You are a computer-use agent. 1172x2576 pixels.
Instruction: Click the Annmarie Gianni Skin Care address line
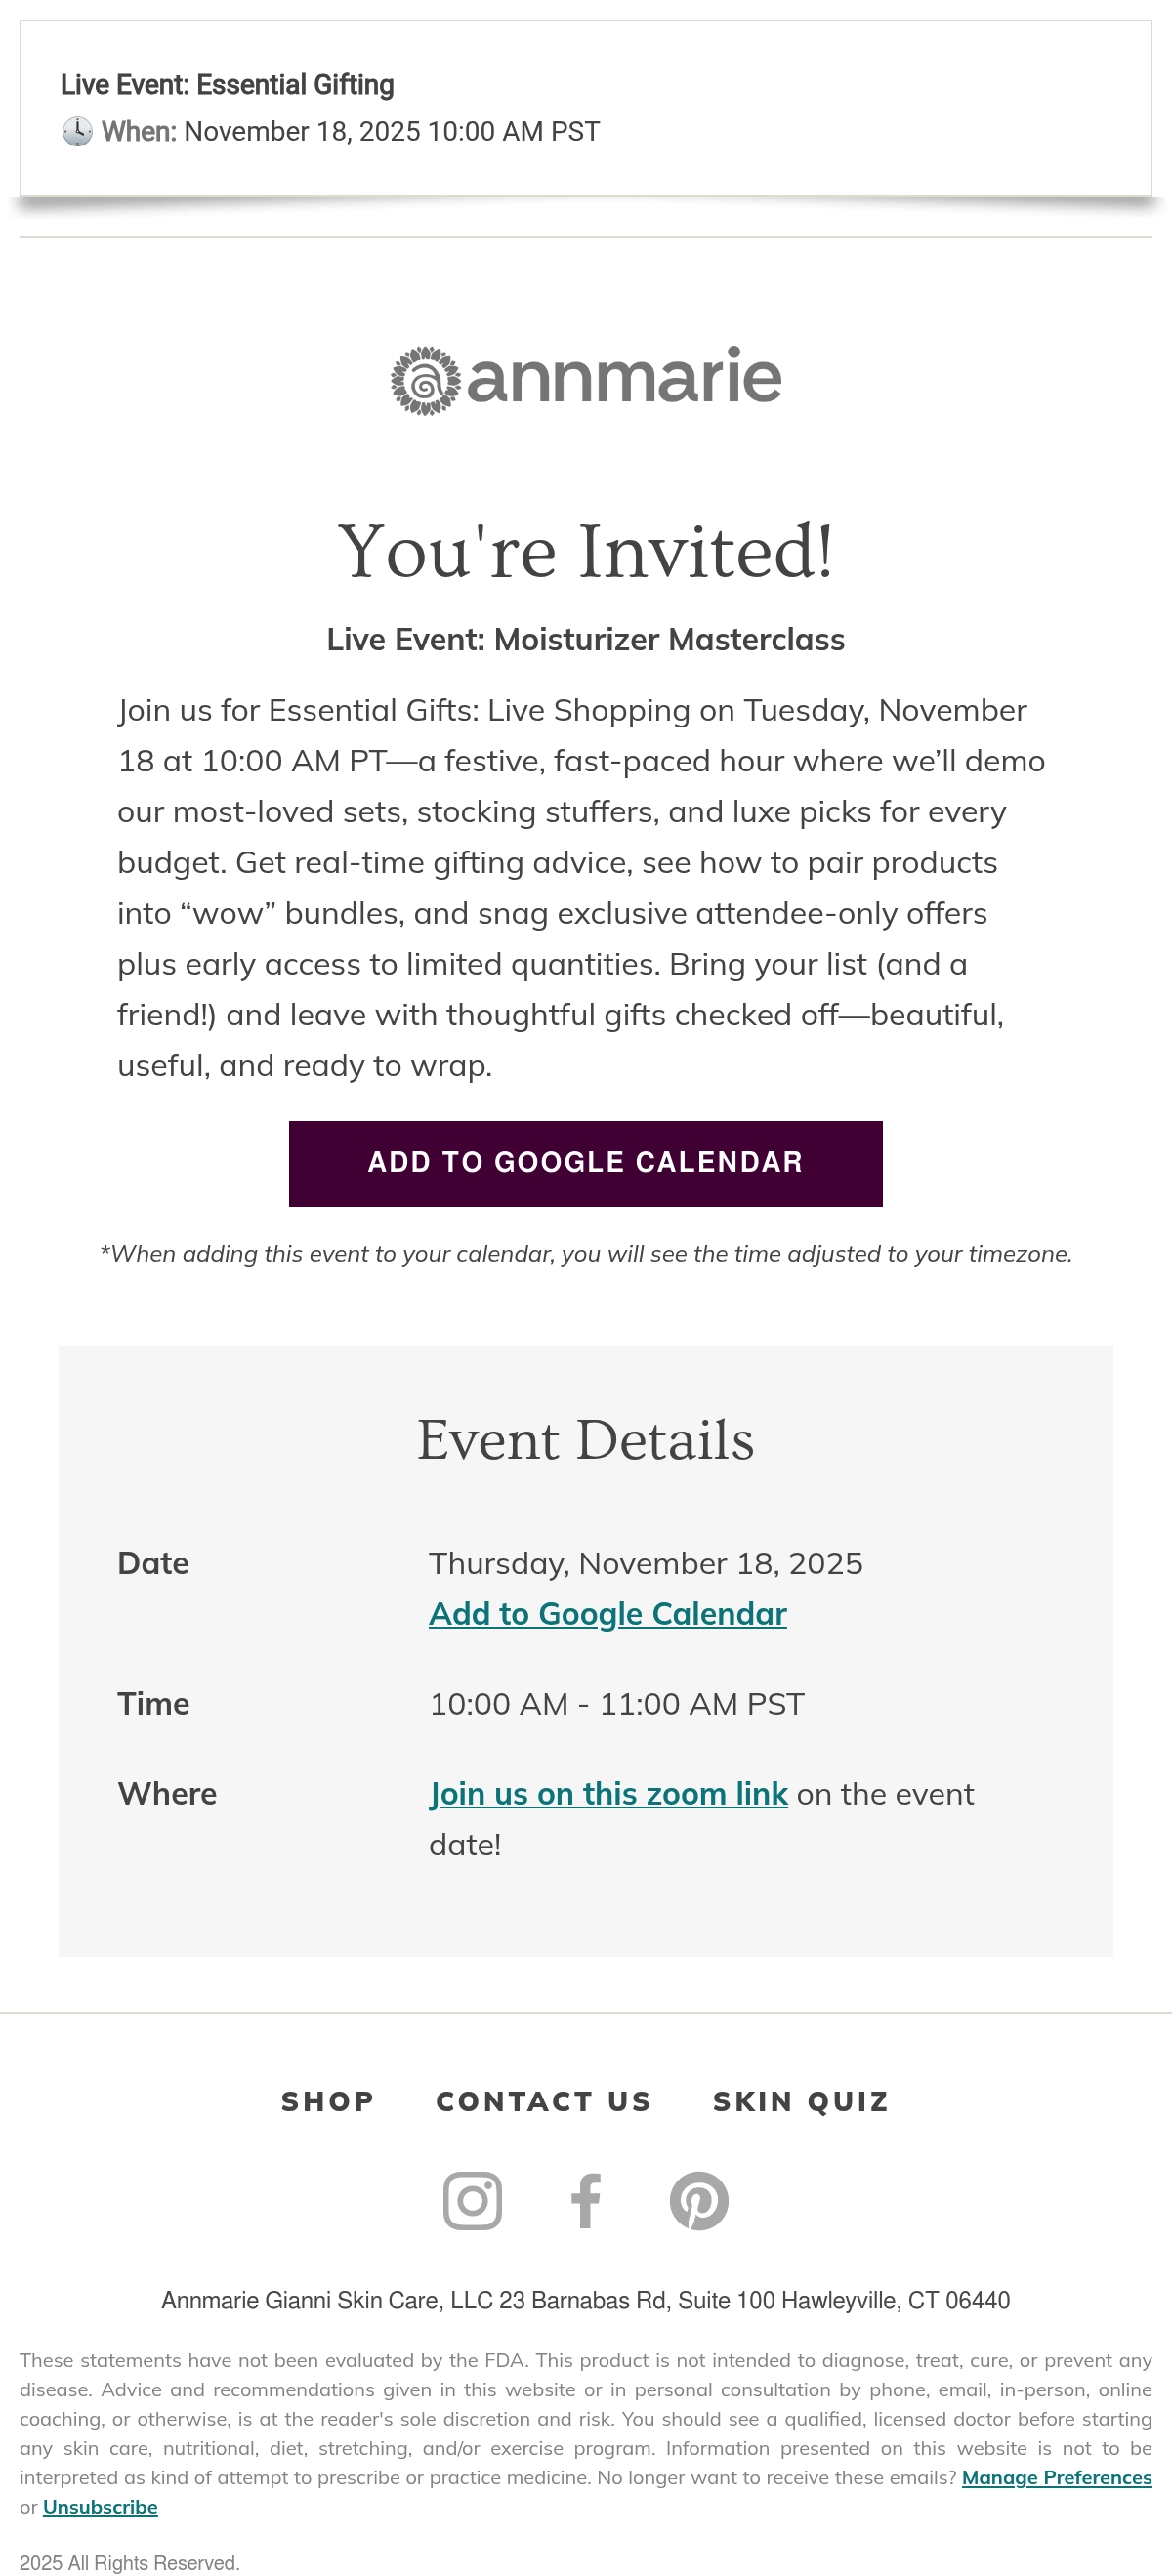[x=586, y=2300]
